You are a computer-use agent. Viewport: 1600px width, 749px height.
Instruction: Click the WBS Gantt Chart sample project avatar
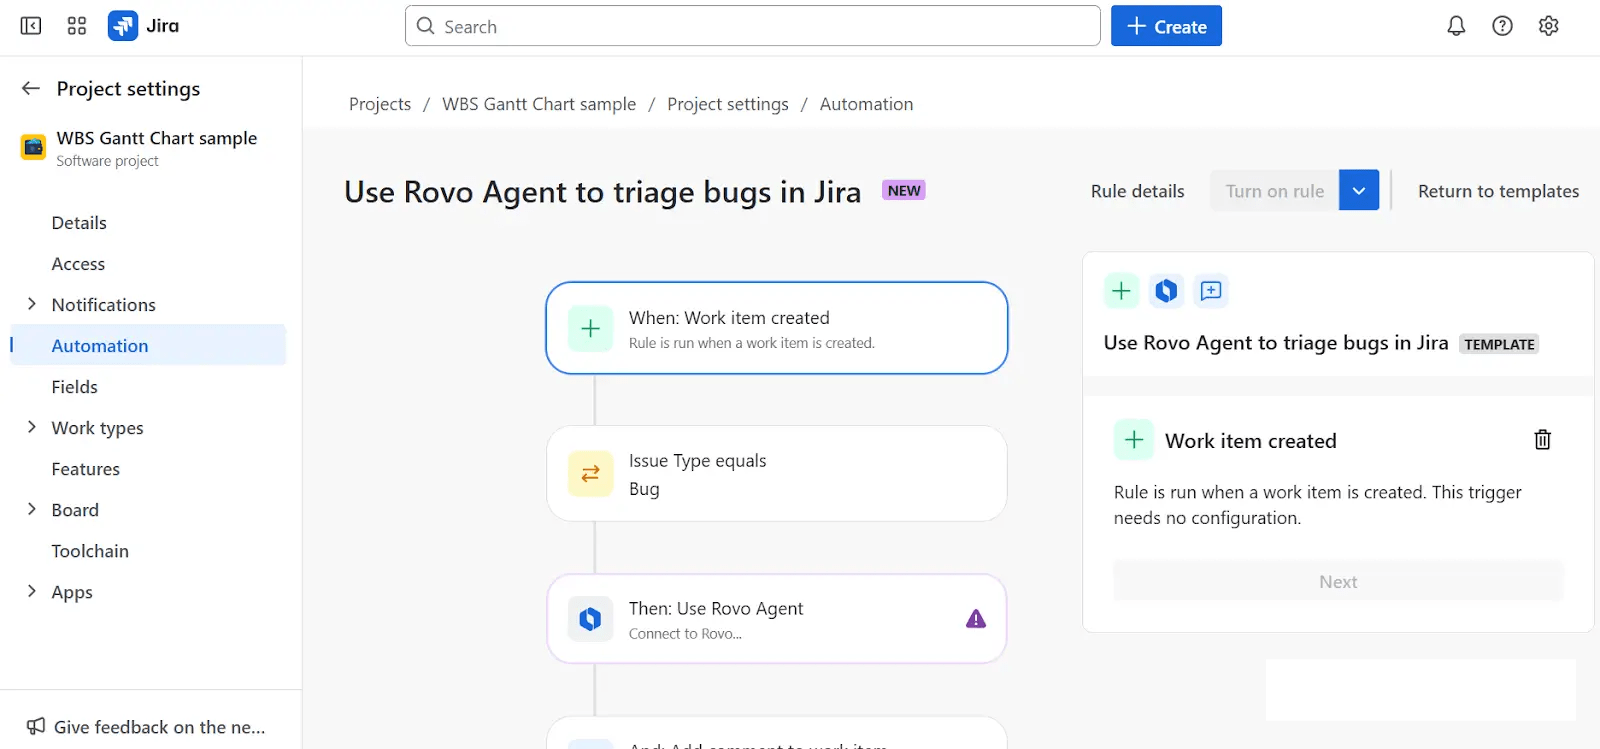click(33, 148)
